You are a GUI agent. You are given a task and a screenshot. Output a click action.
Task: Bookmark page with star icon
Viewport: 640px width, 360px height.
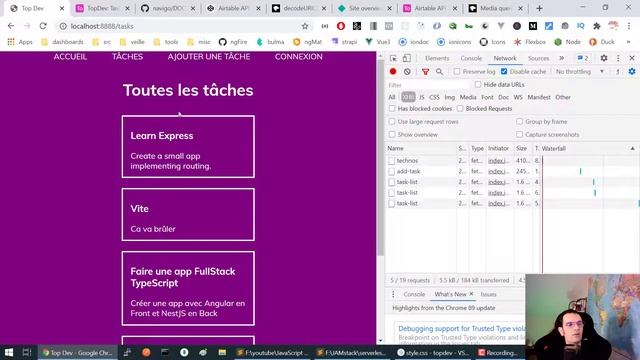point(305,26)
